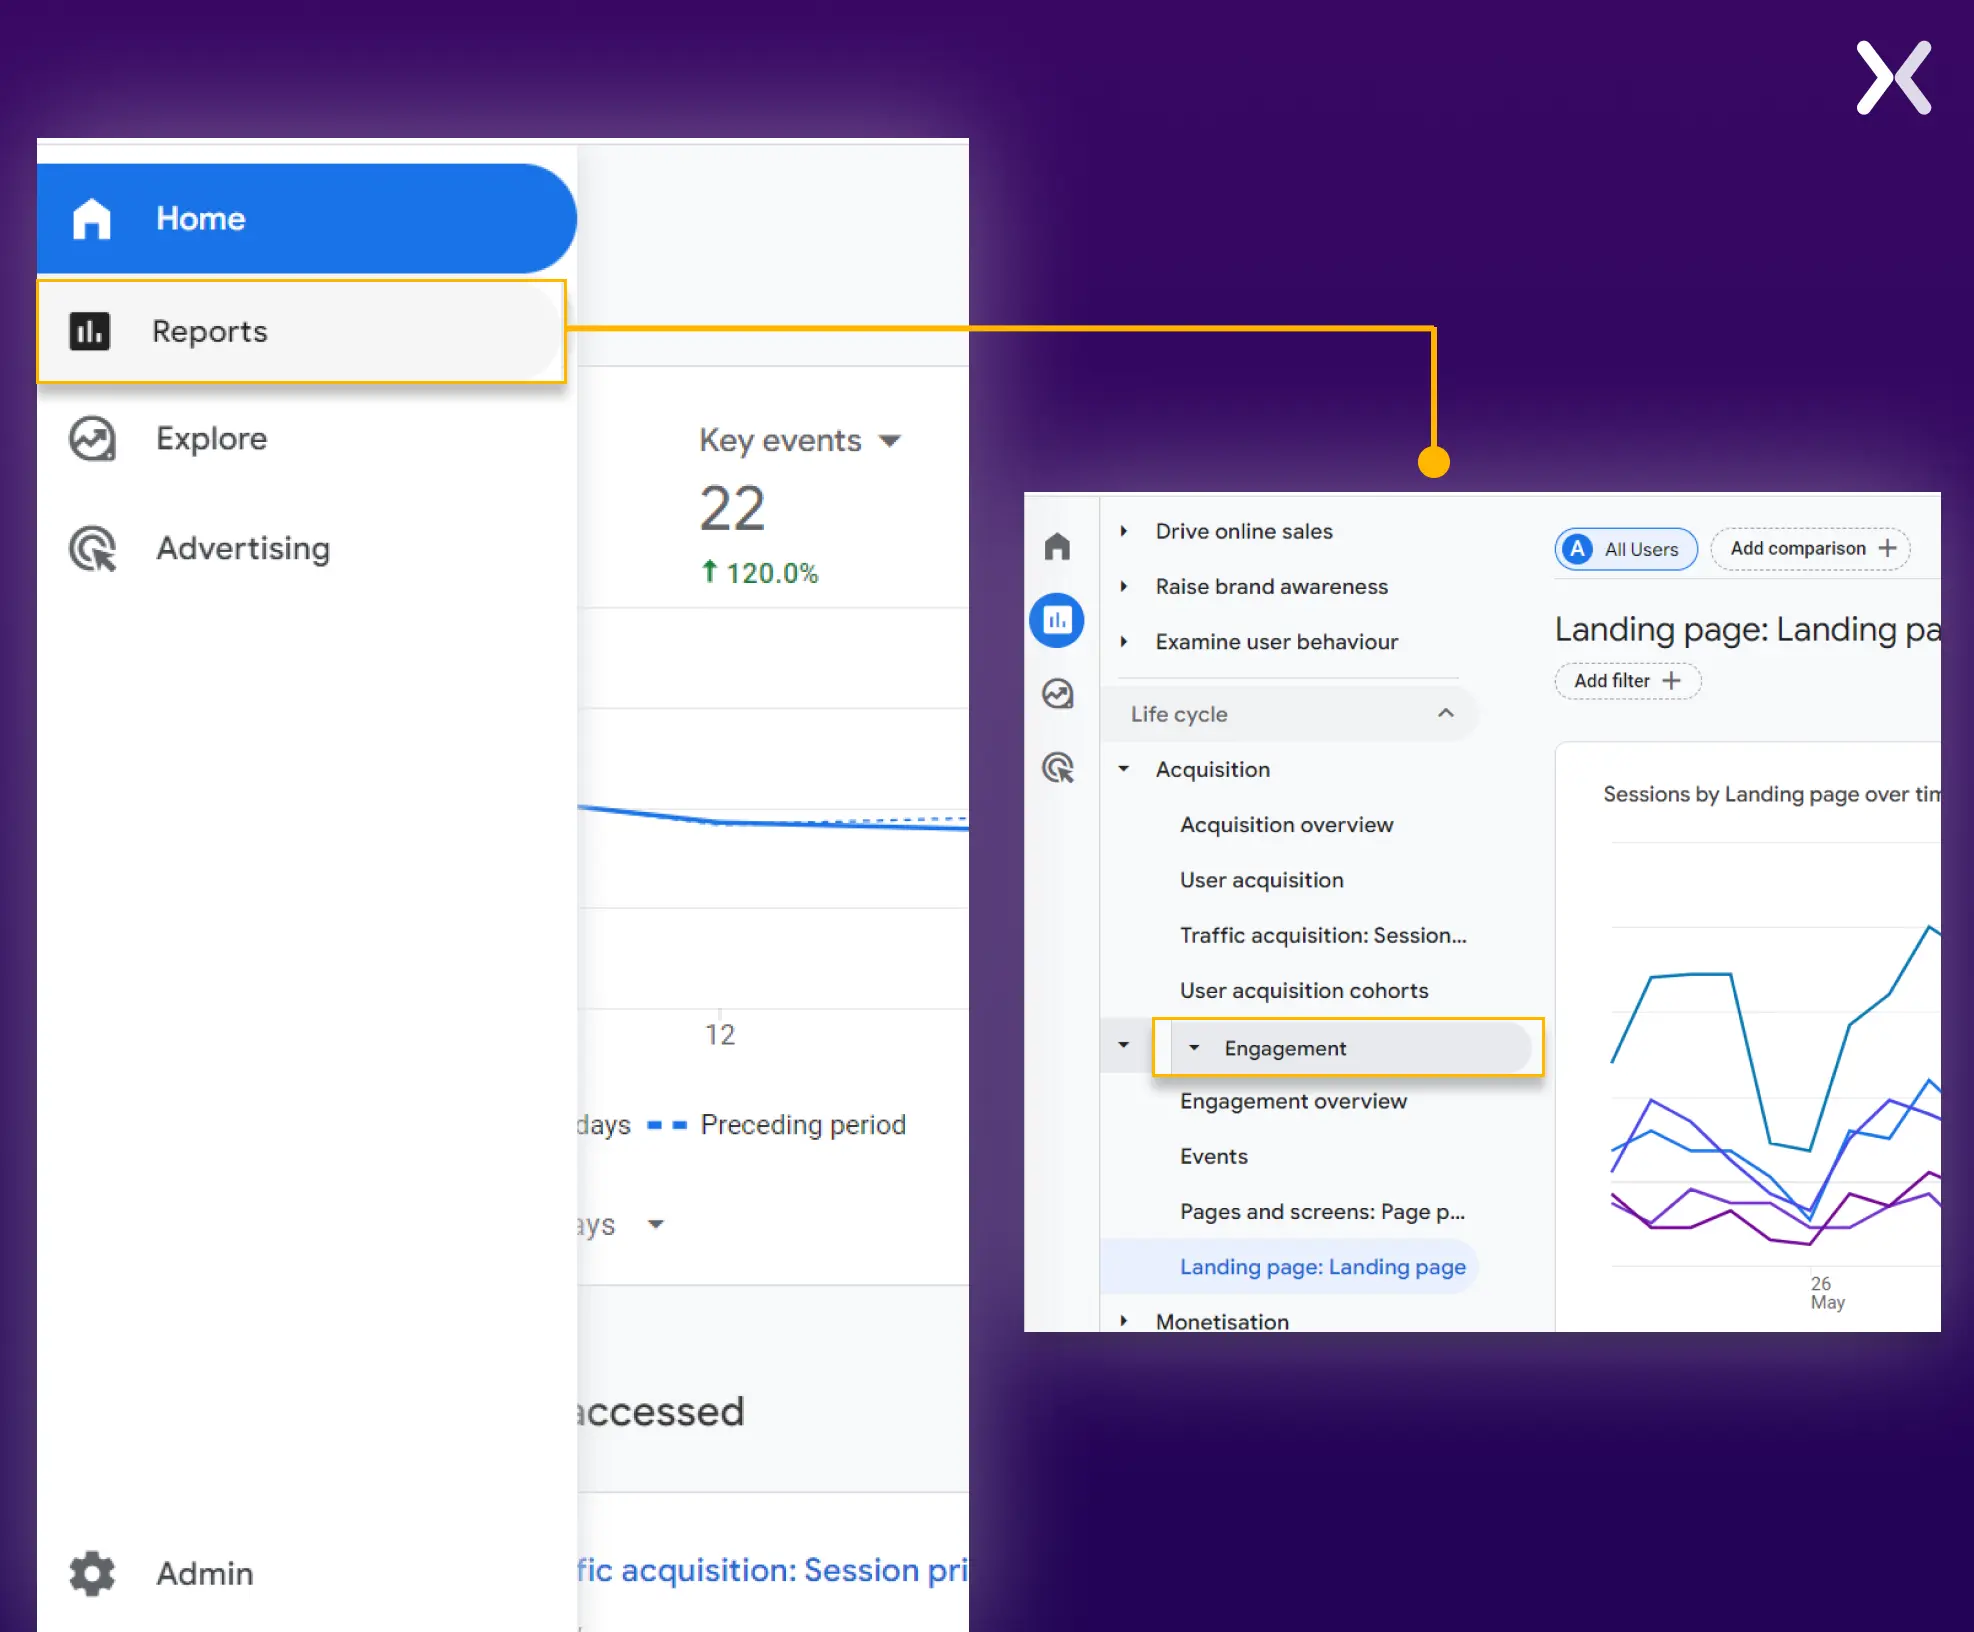Open the days range dropdown arrow
Viewport: 1974px width, 1632px height.
click(x=656, y=1224)
